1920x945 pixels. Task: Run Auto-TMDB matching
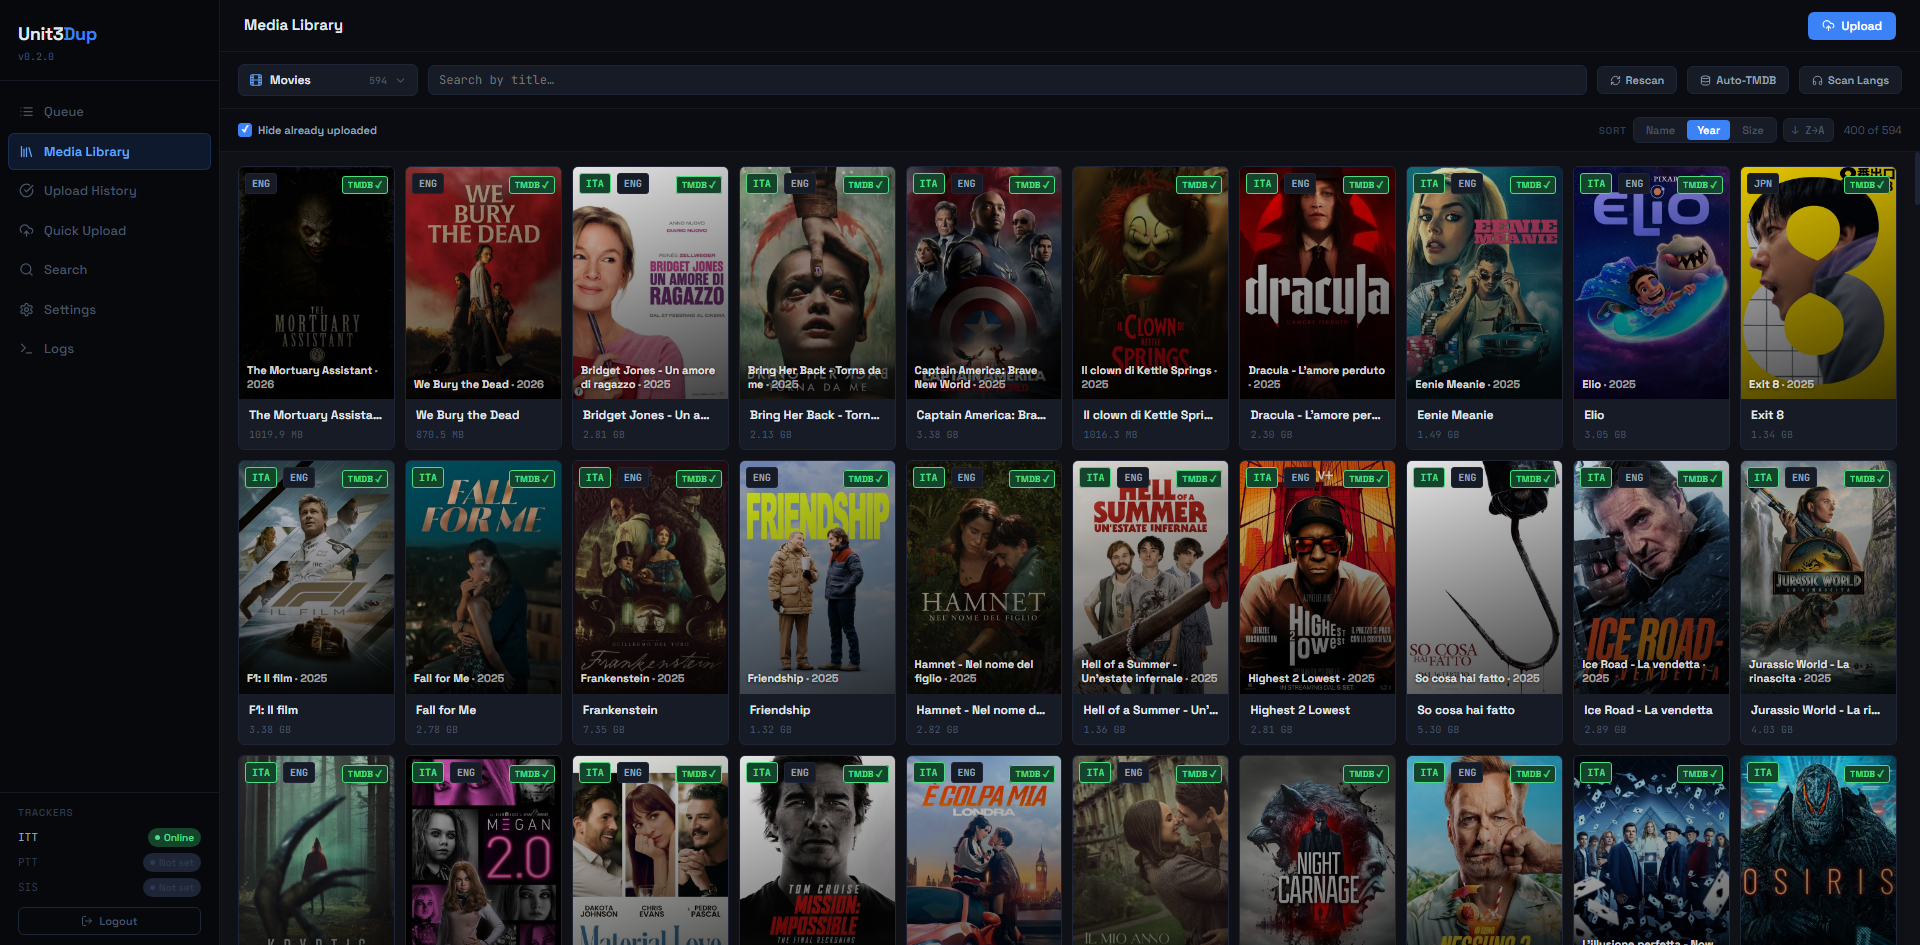click(x=1737, y=80)
